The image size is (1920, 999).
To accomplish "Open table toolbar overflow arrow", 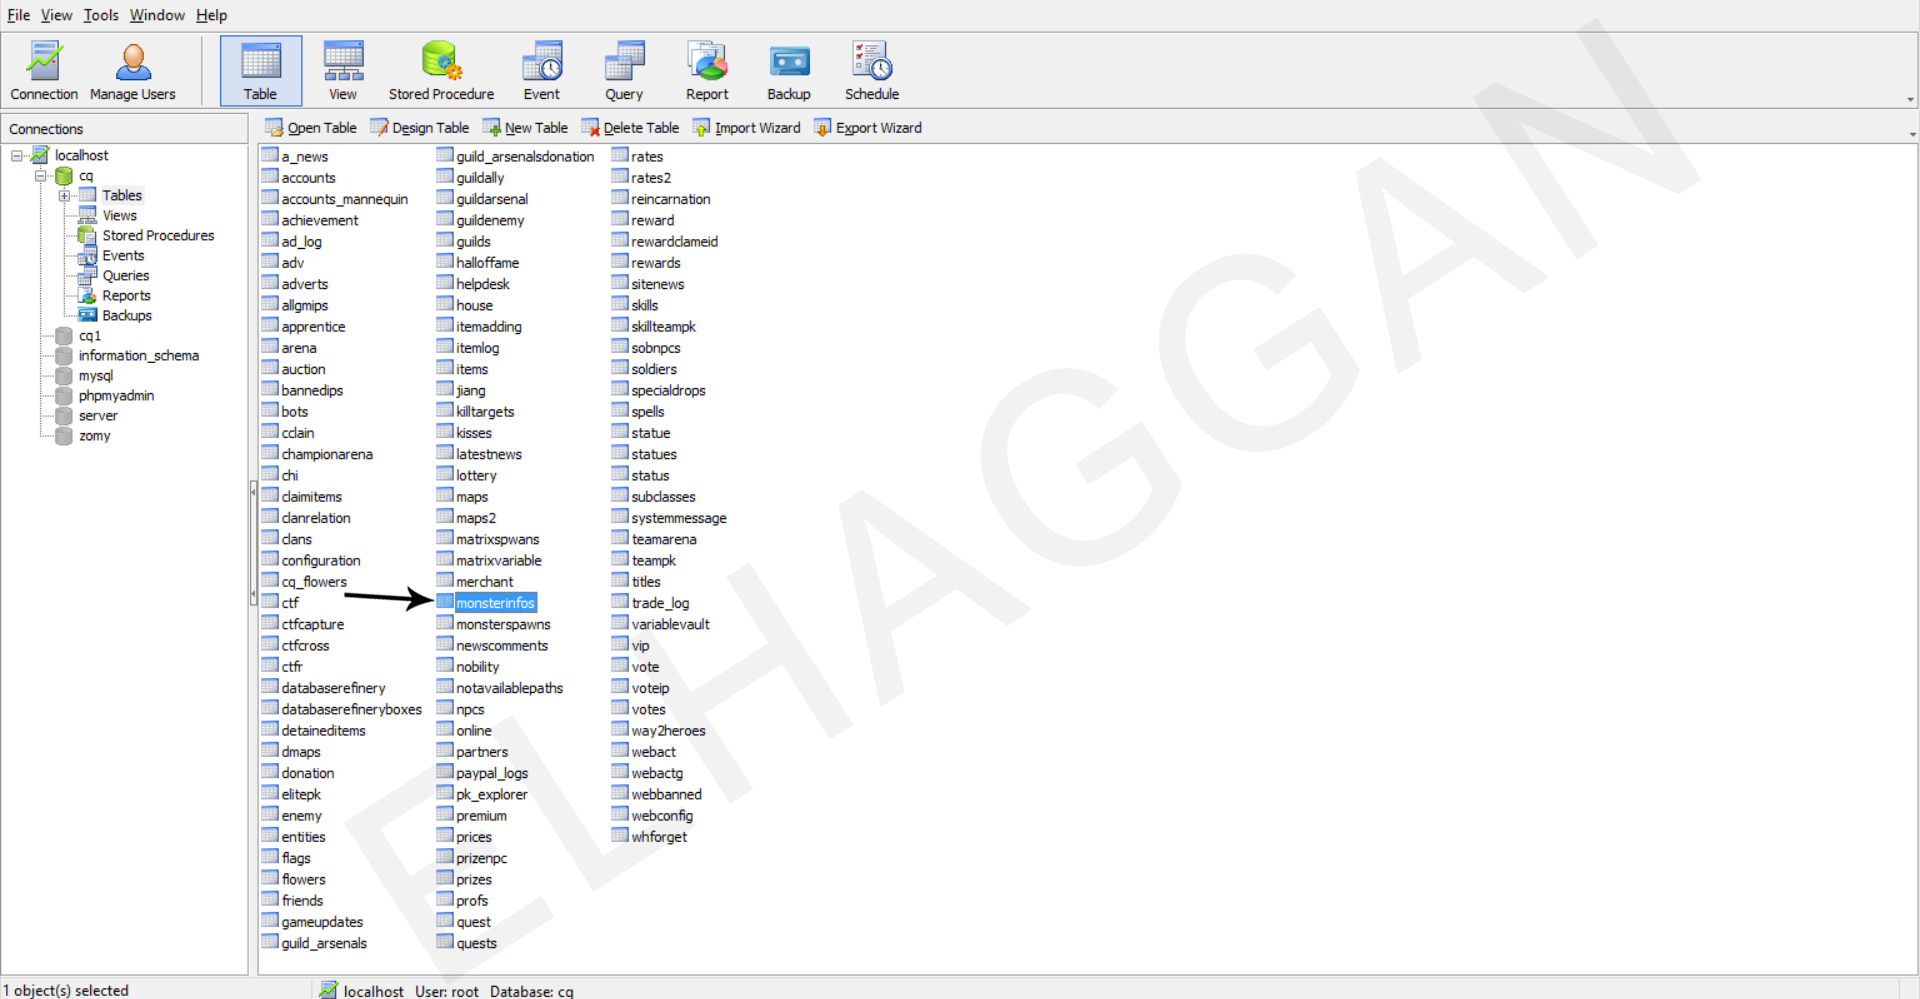I will 1911,134.
